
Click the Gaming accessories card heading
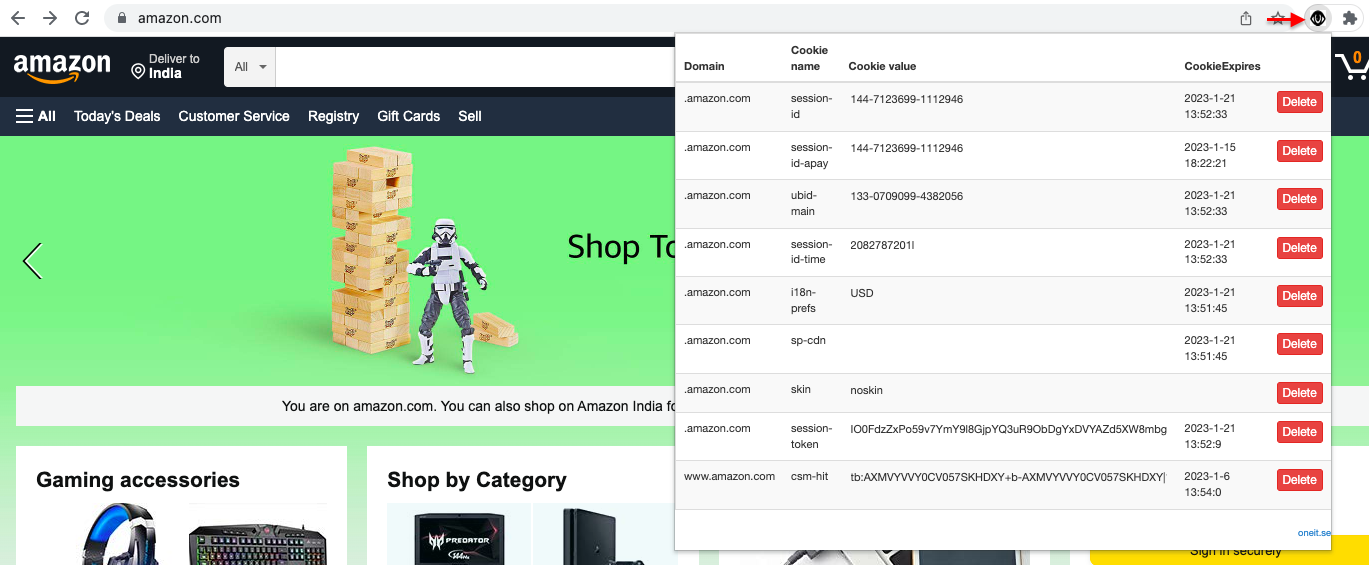(x=138, y=480)
